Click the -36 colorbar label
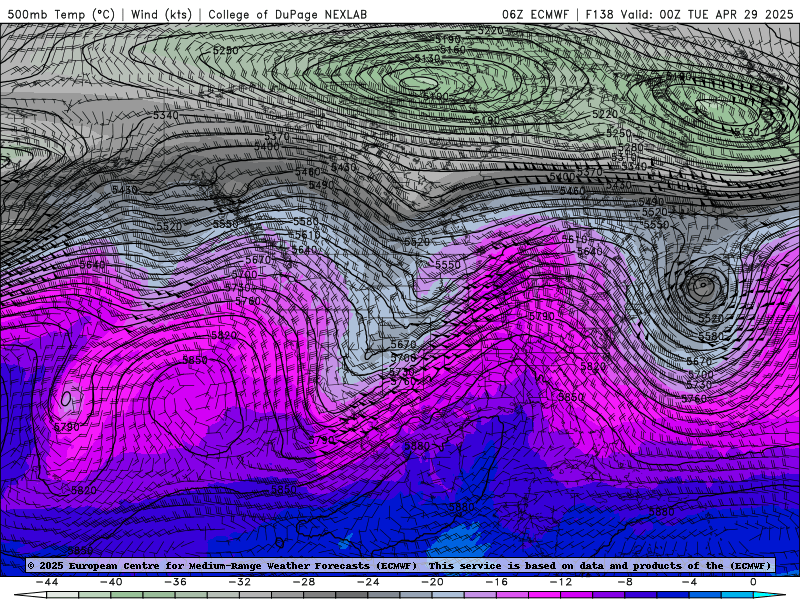 pos(176,582)
